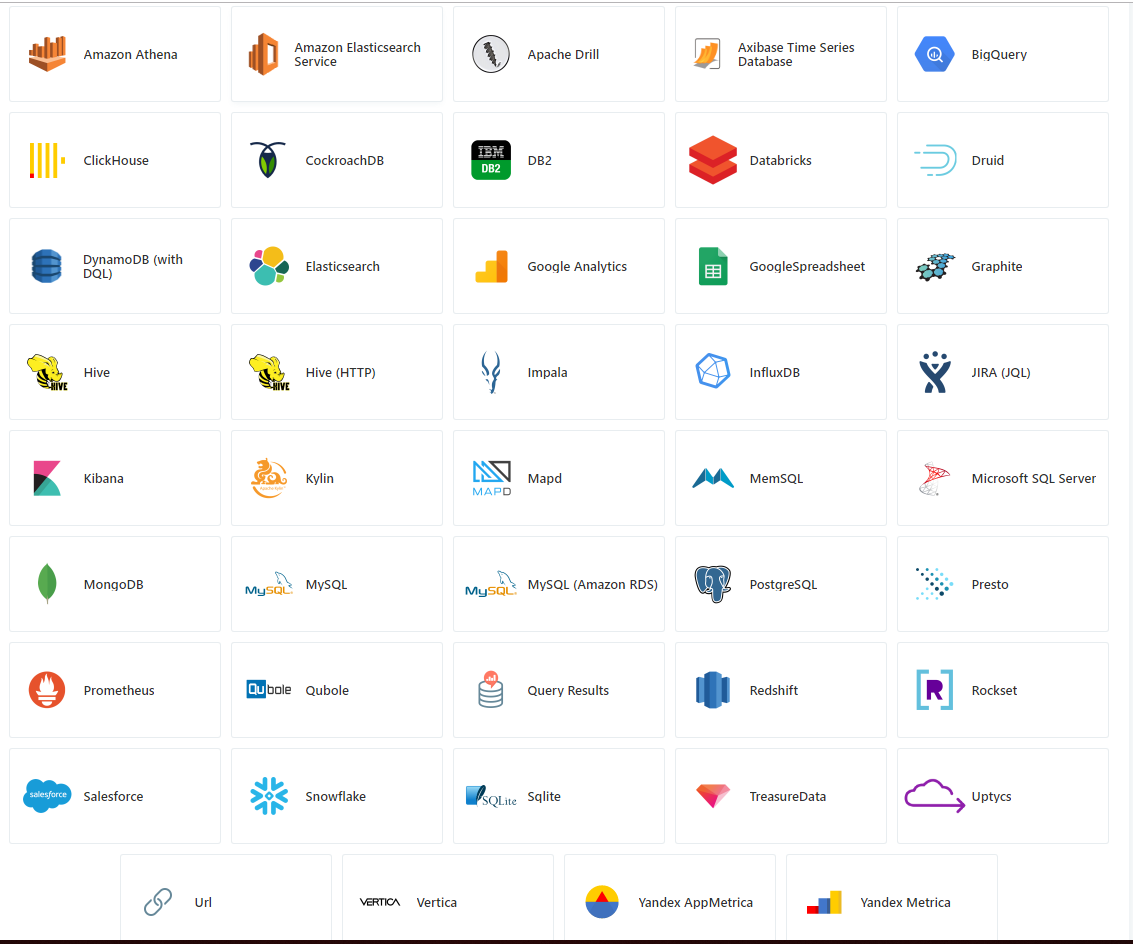
Task: Click the 'CockroachDB' label
Action: (344, 160)
